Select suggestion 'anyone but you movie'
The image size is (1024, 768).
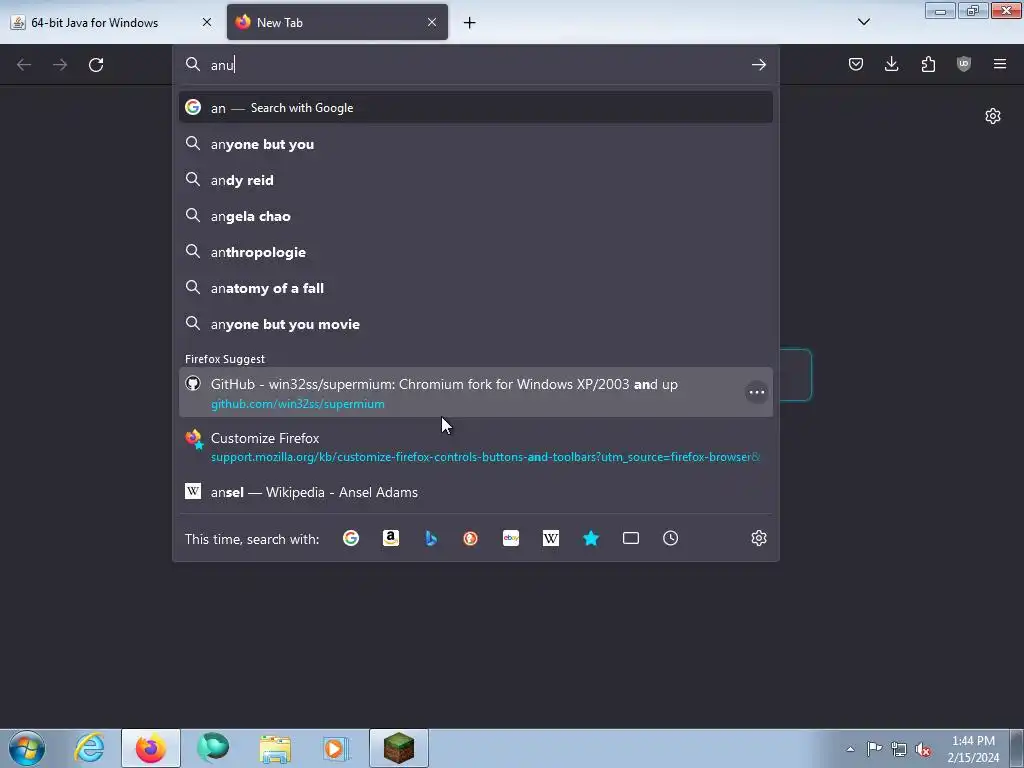point(475,324)
